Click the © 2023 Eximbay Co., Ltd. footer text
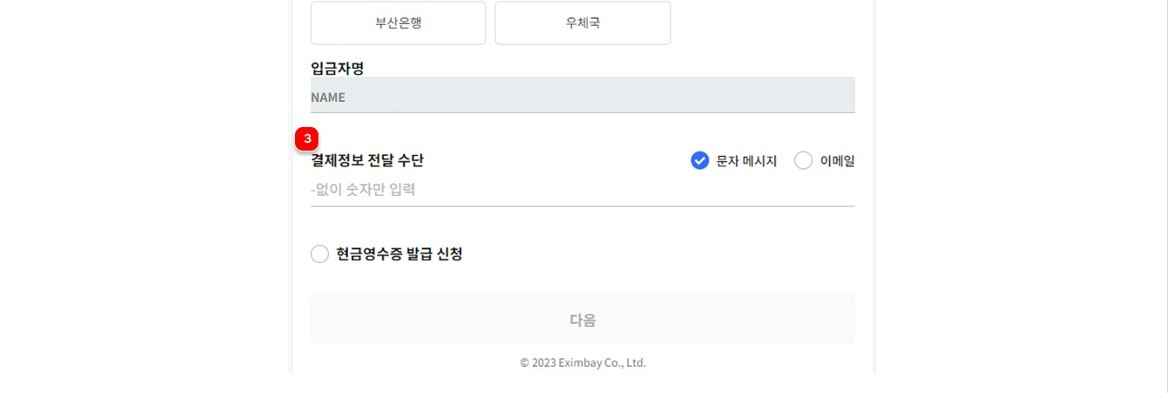The image size is (1168, 393). [x=583, y=363]
